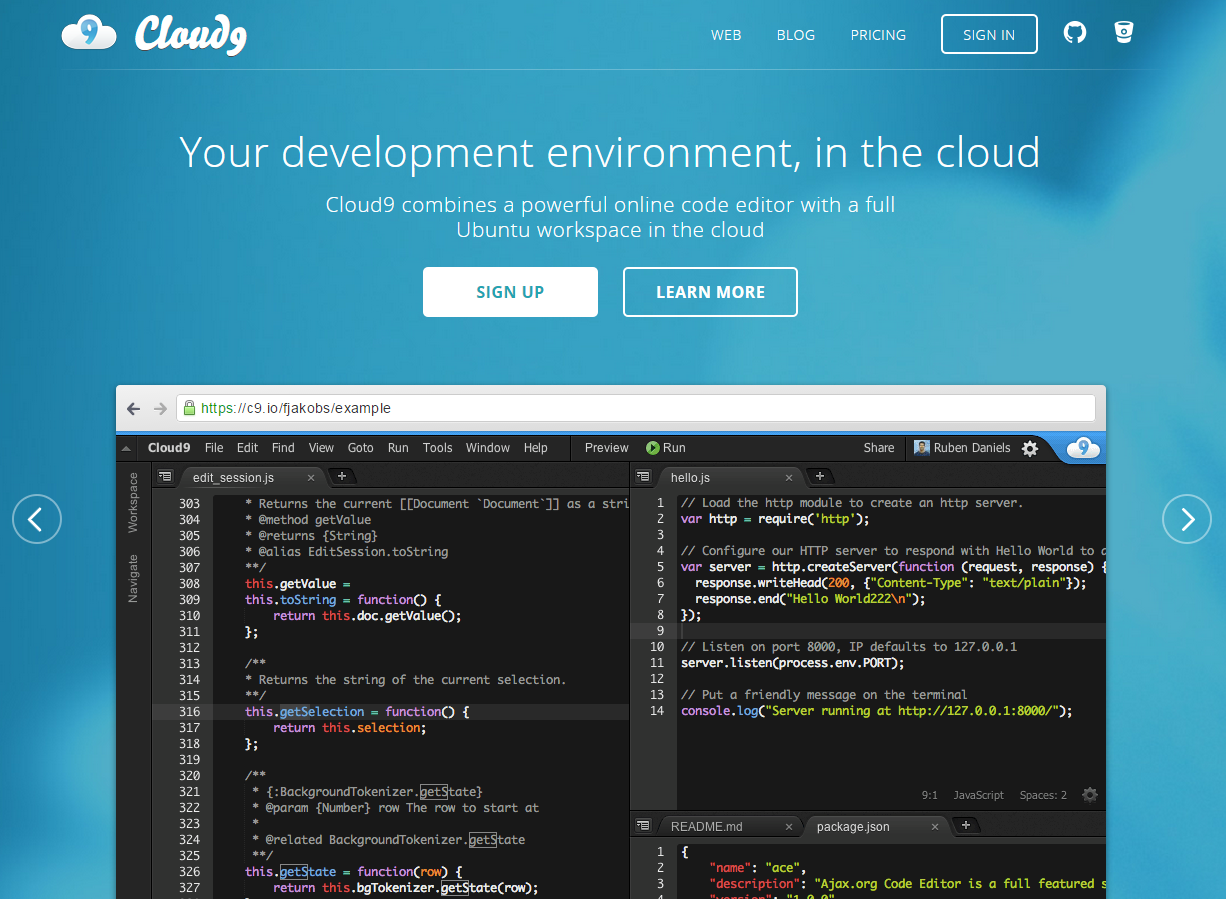Go to next slide arrow

click(x=1187, y=519)
